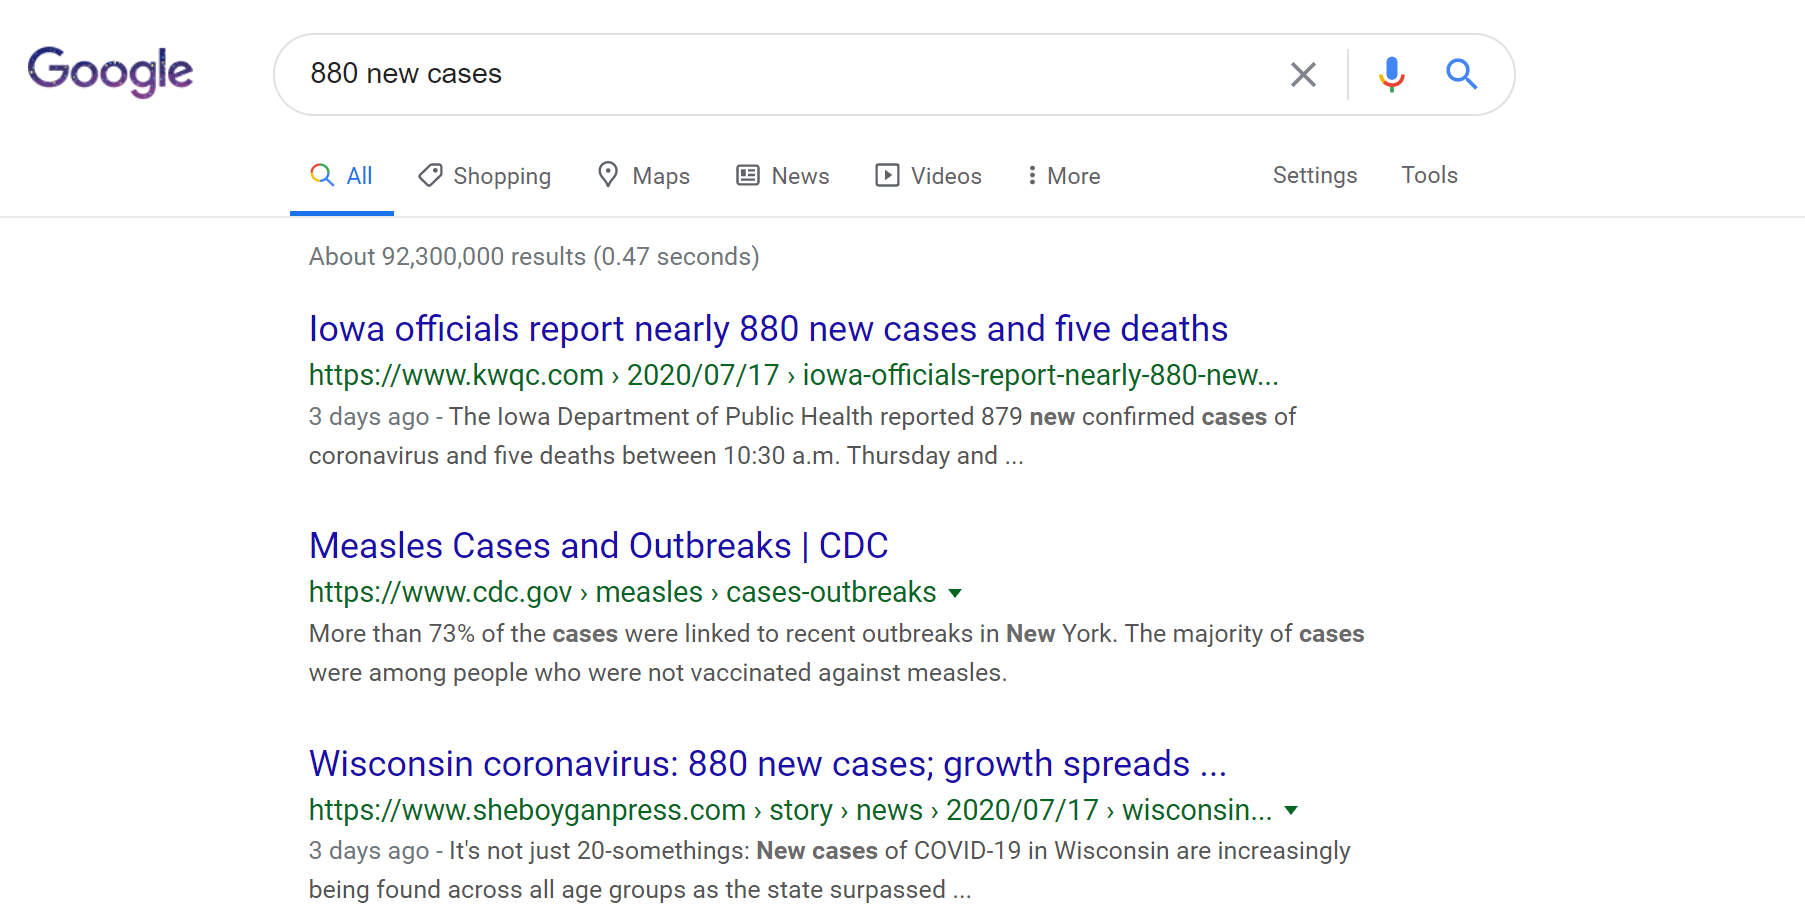
Task: Click the Maps pin icon
Action: point(608,175)
